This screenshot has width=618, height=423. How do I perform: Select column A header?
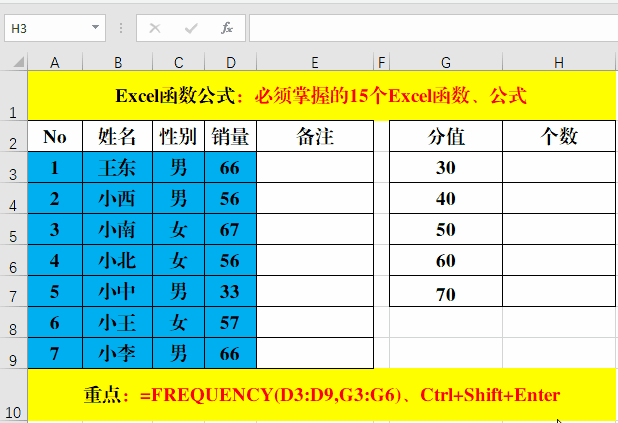click(55, 62)
